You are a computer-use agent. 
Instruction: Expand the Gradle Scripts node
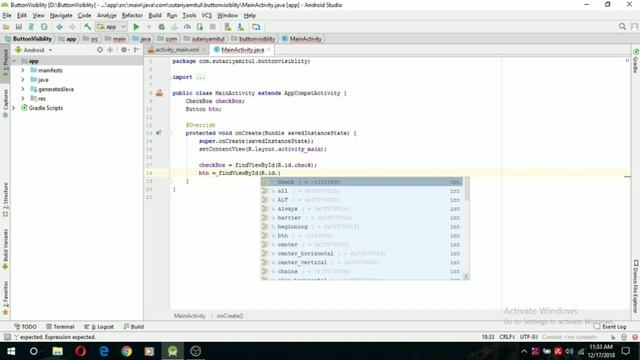[14, 108]
